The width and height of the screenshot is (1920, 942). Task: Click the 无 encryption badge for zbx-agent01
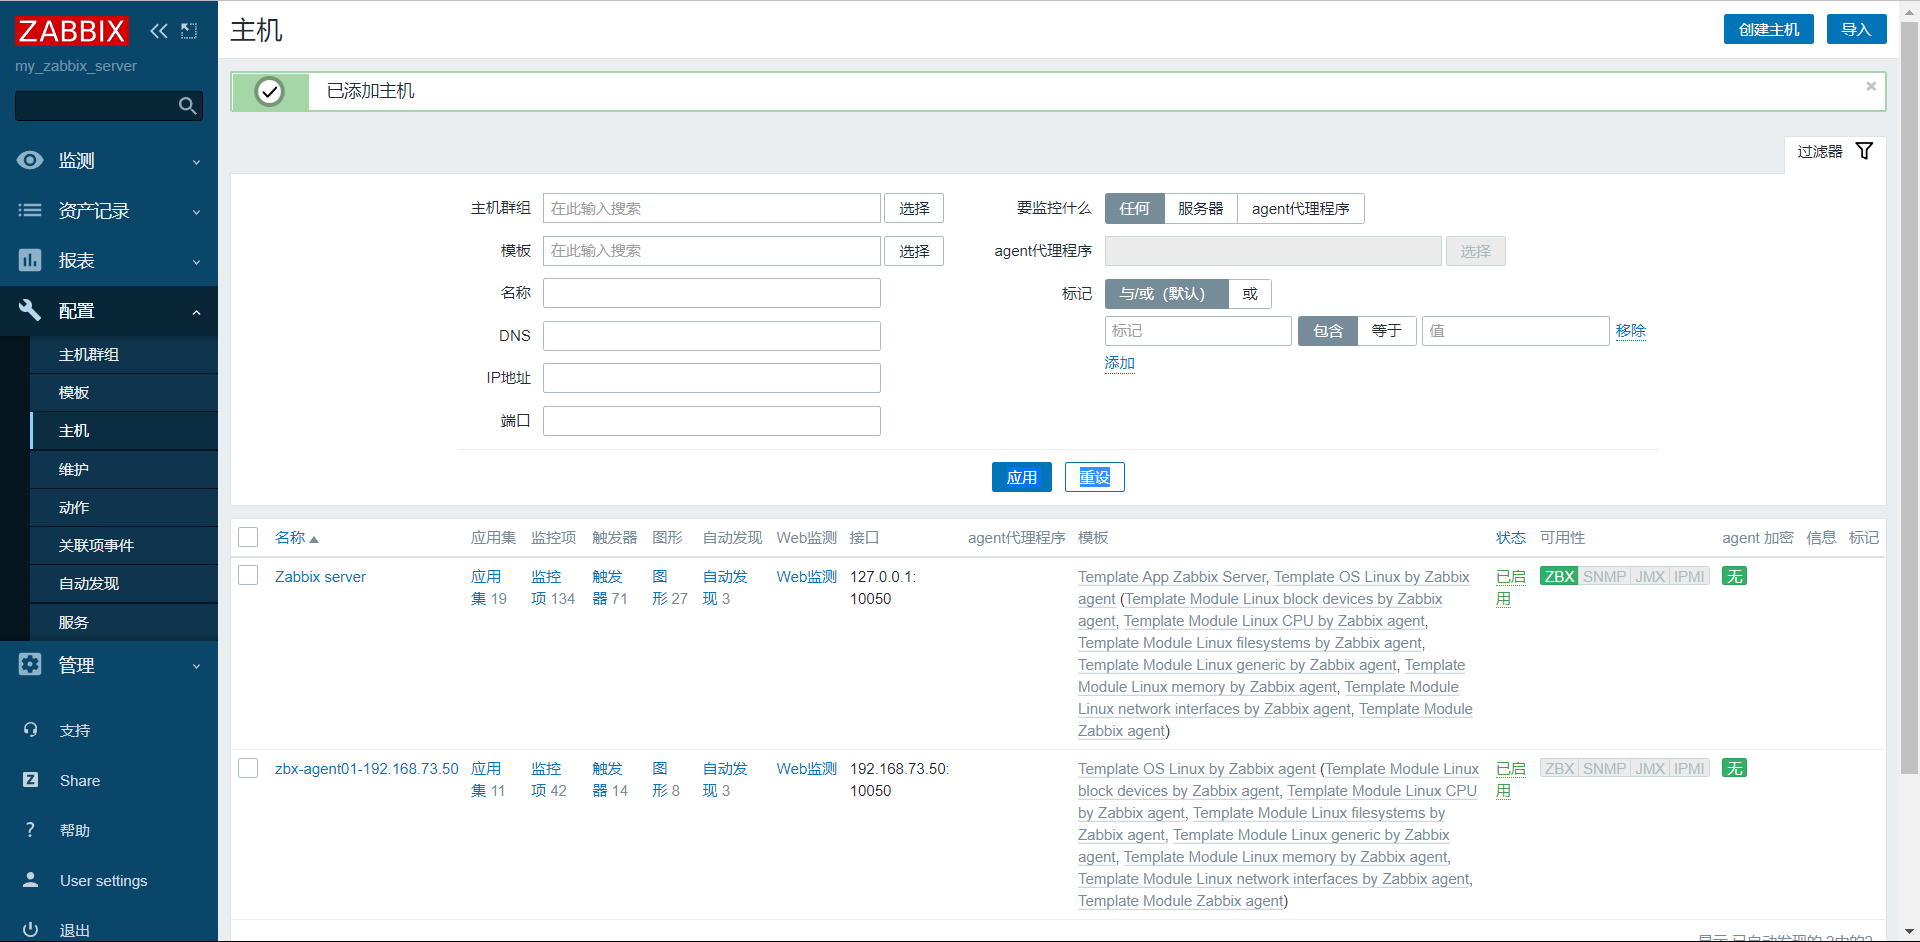click(x=1734, y=768)
